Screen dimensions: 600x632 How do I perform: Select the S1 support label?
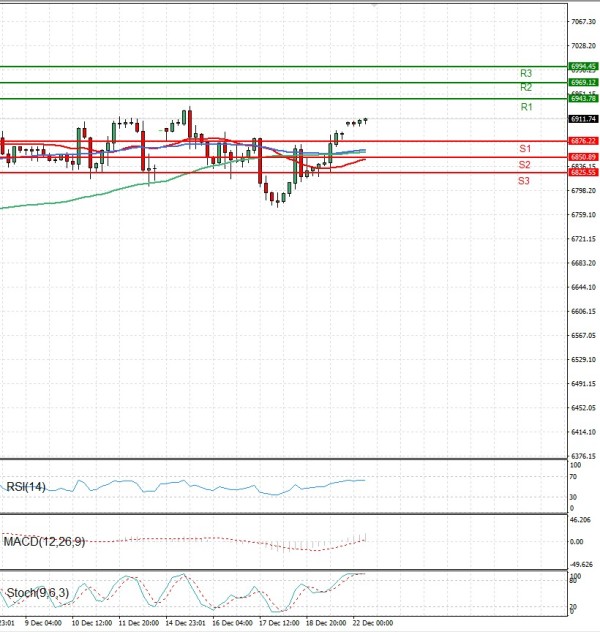click(x=524, y=148)
